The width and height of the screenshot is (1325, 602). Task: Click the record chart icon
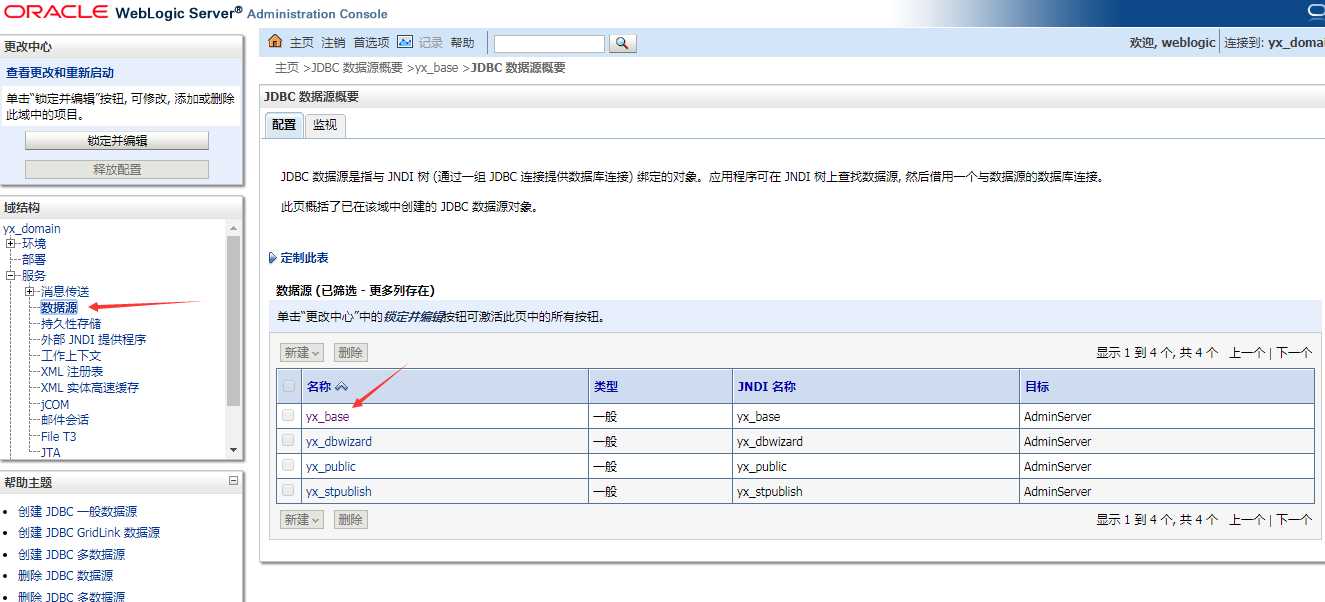[x=405, y=42]
